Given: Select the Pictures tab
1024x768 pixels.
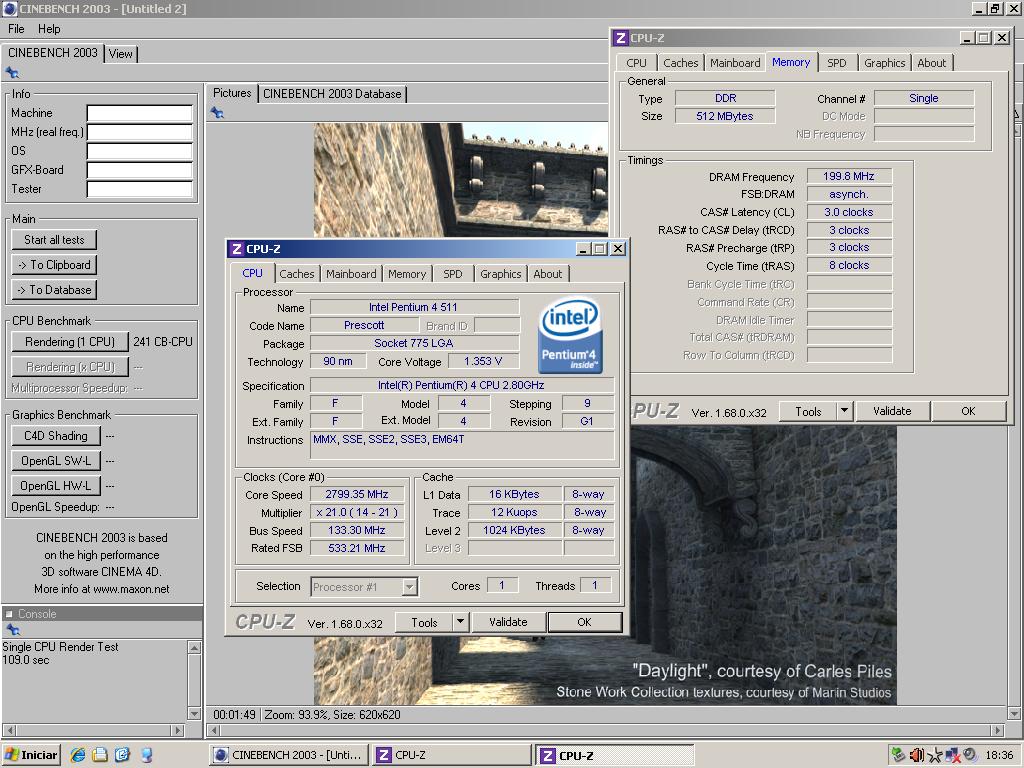Looking at the screenshot, I should [x=232, y=93].
